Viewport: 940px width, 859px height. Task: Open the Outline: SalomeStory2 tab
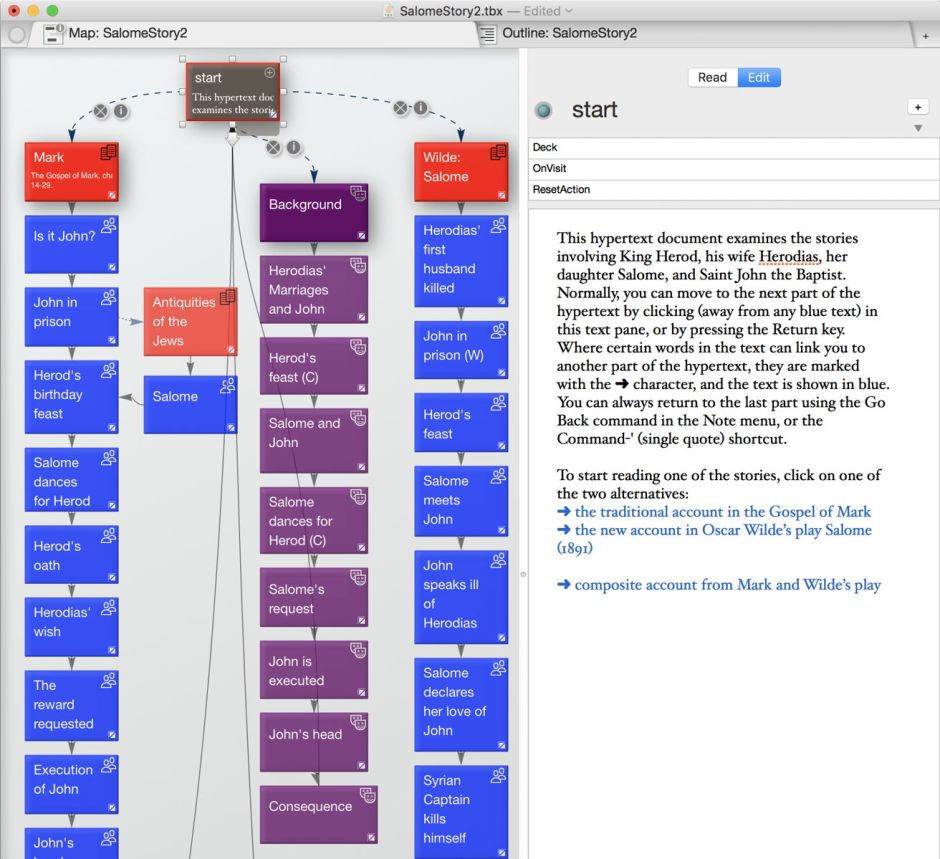[x=569, y=33]
